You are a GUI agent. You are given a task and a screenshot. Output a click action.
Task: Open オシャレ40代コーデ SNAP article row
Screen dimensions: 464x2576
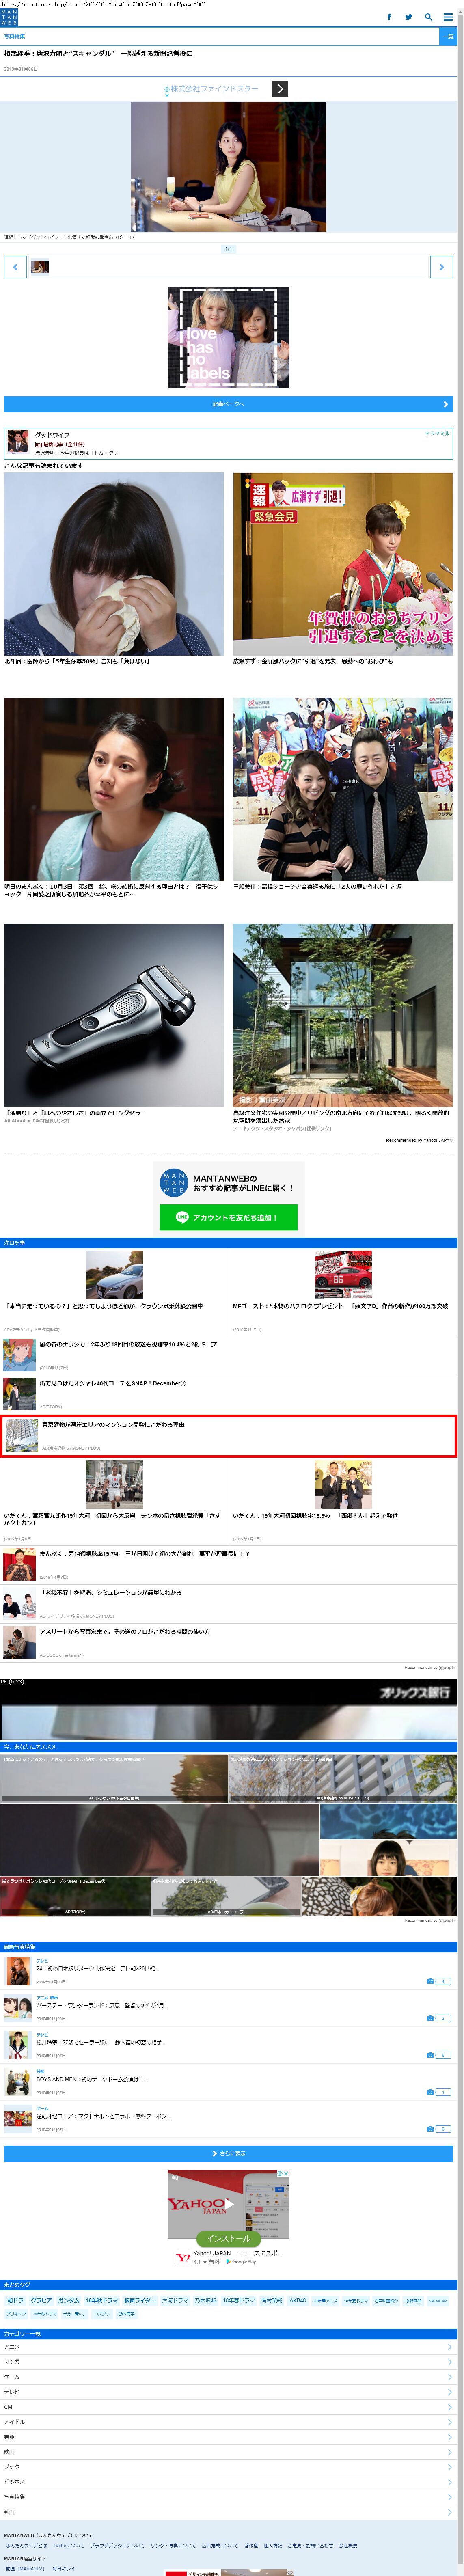point(228,1394)
